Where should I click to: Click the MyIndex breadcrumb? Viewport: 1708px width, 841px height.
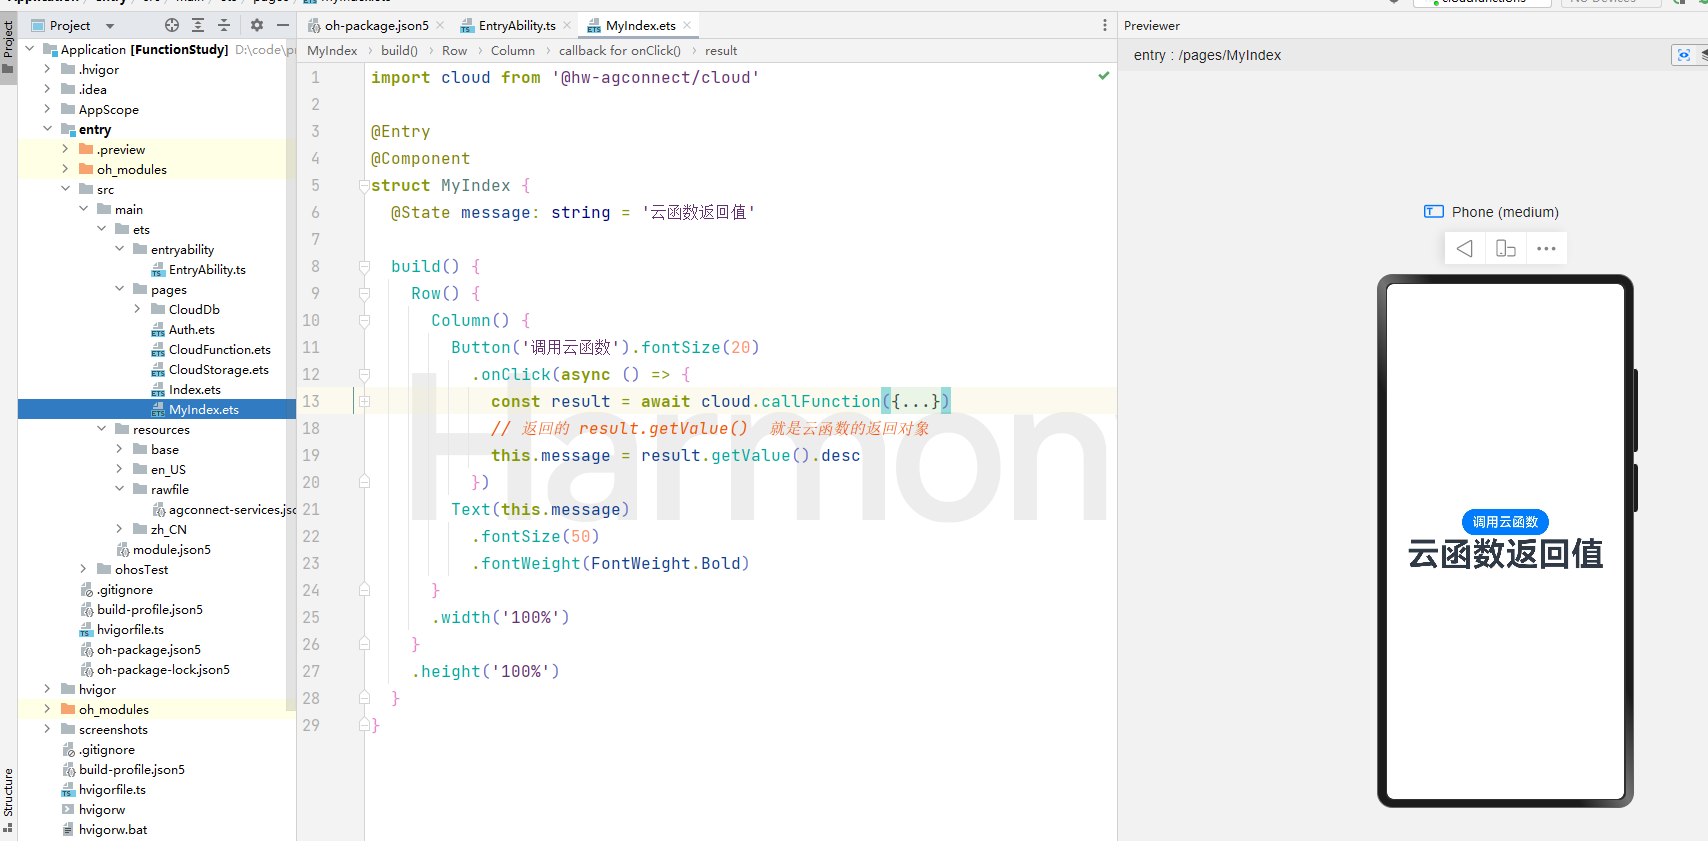pos(332,50)
